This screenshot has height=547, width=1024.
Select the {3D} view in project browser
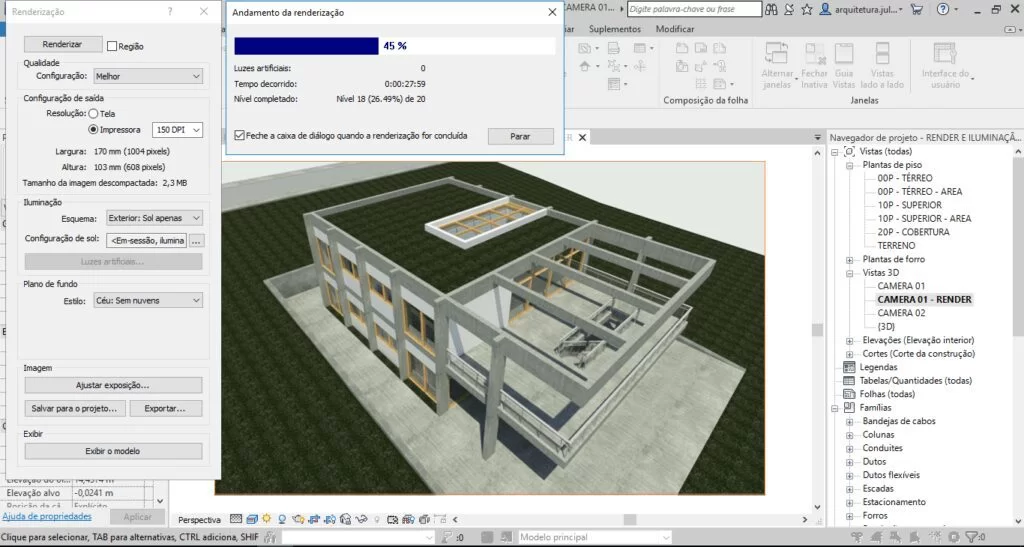pyautogui.click(x=886, y=326)
